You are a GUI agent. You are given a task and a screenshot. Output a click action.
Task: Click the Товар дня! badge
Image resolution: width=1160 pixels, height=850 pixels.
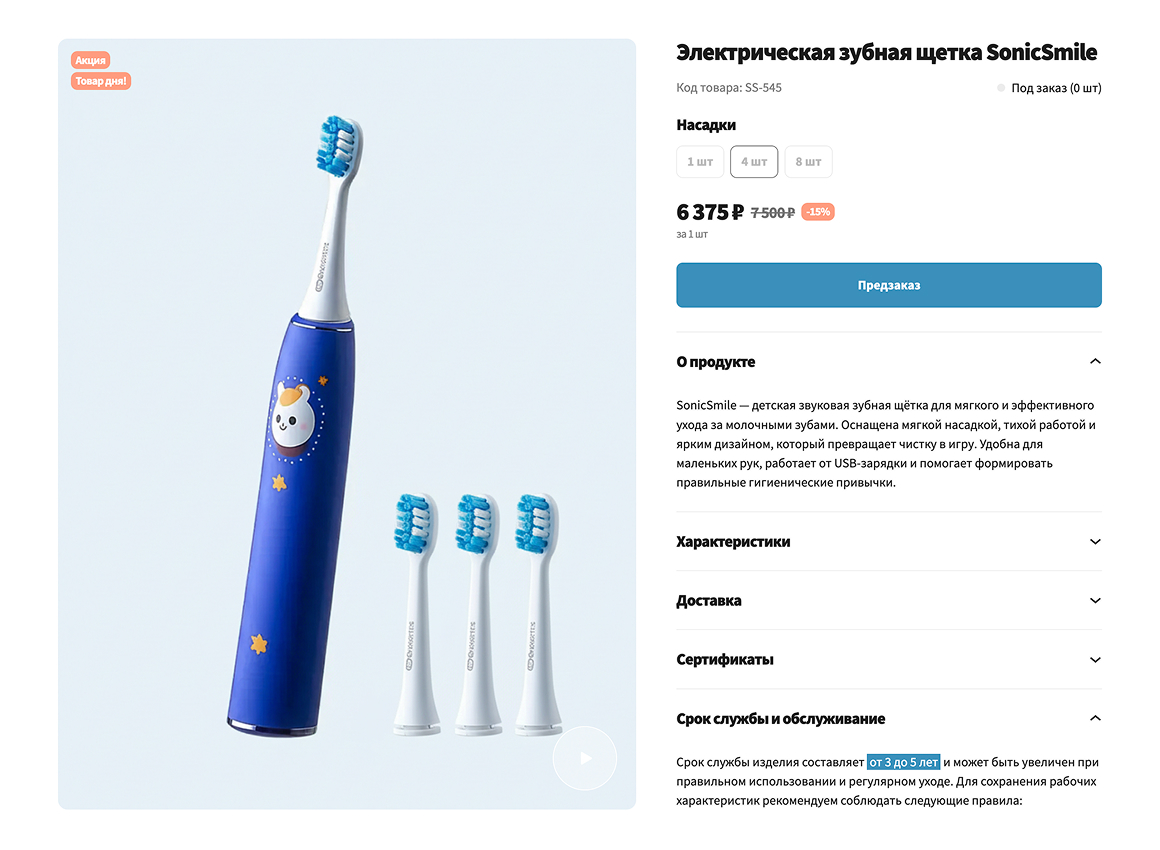pos(100,81)
